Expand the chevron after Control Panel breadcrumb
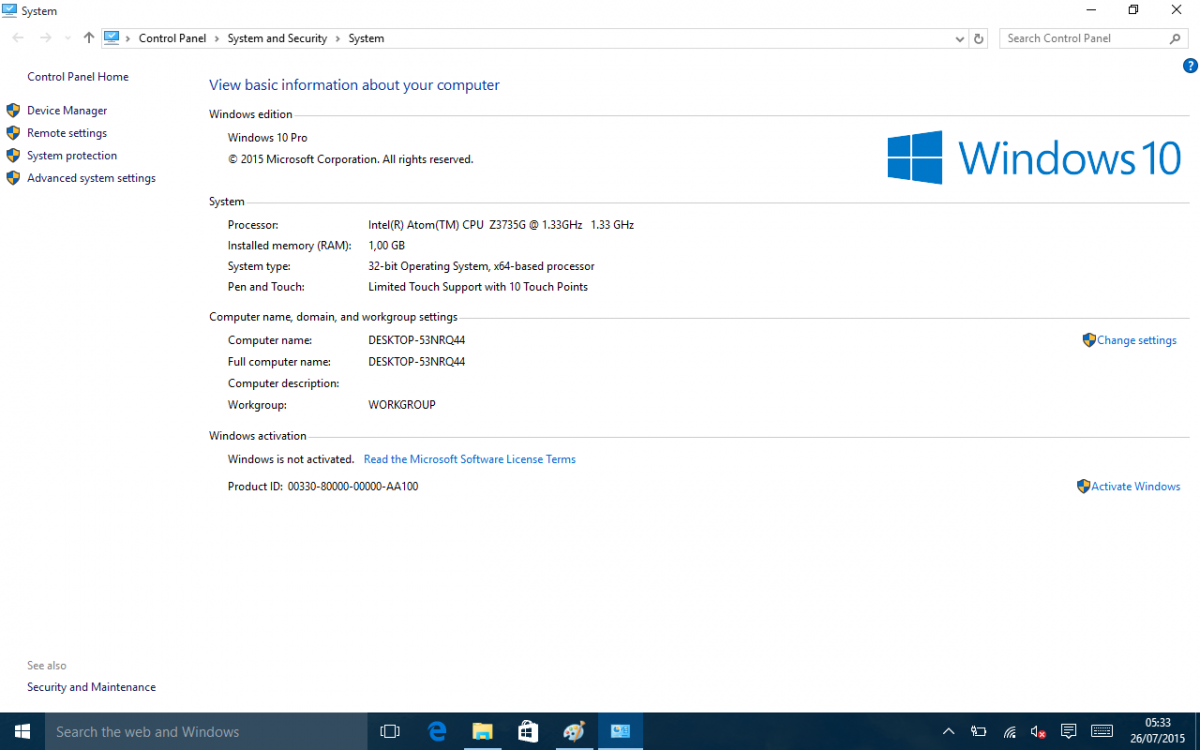 tap(216, 38)
